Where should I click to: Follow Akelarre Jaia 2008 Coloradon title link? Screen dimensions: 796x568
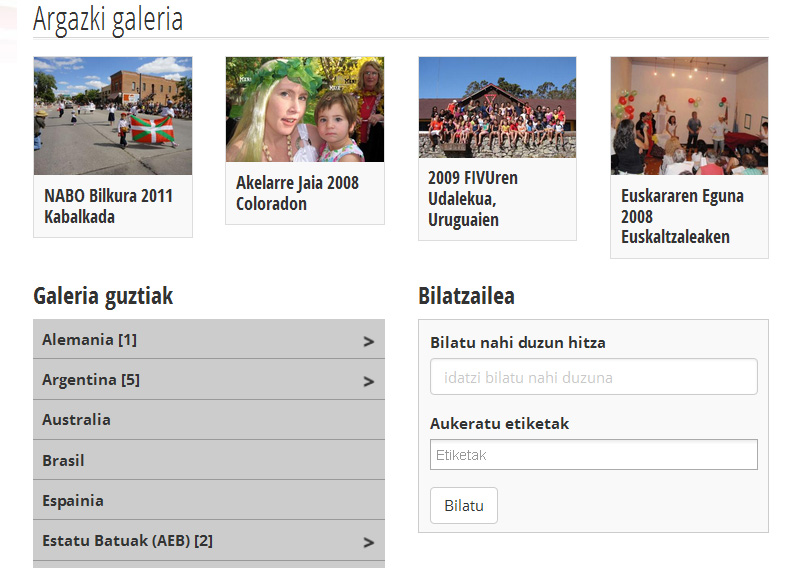pos(297,193)
